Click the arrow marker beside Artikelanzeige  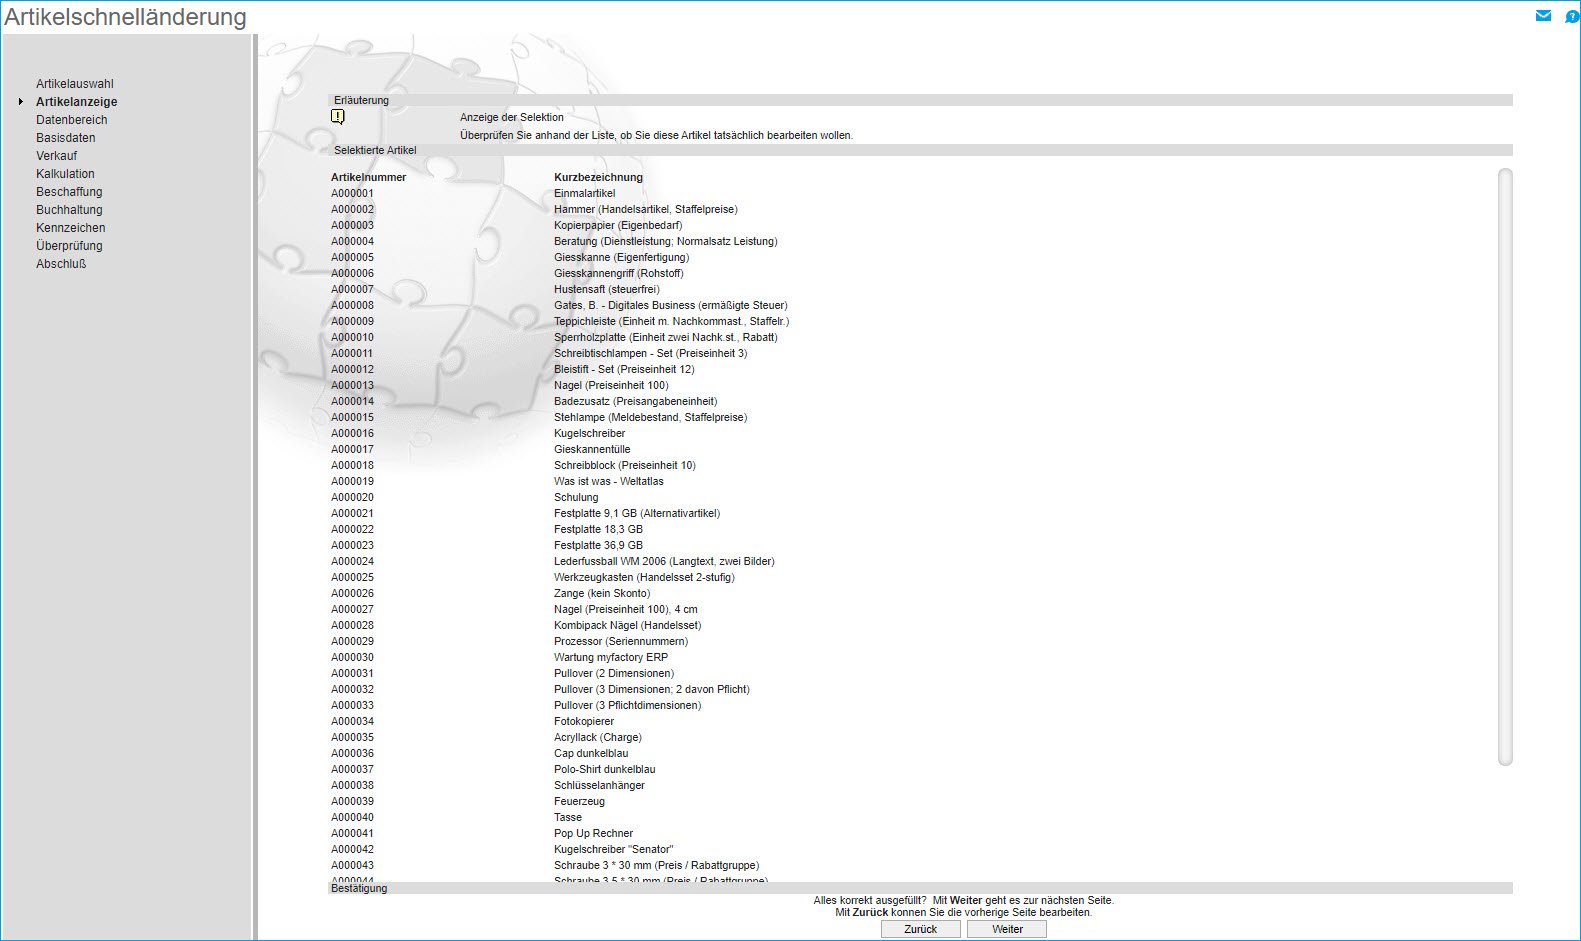point(20,102)
